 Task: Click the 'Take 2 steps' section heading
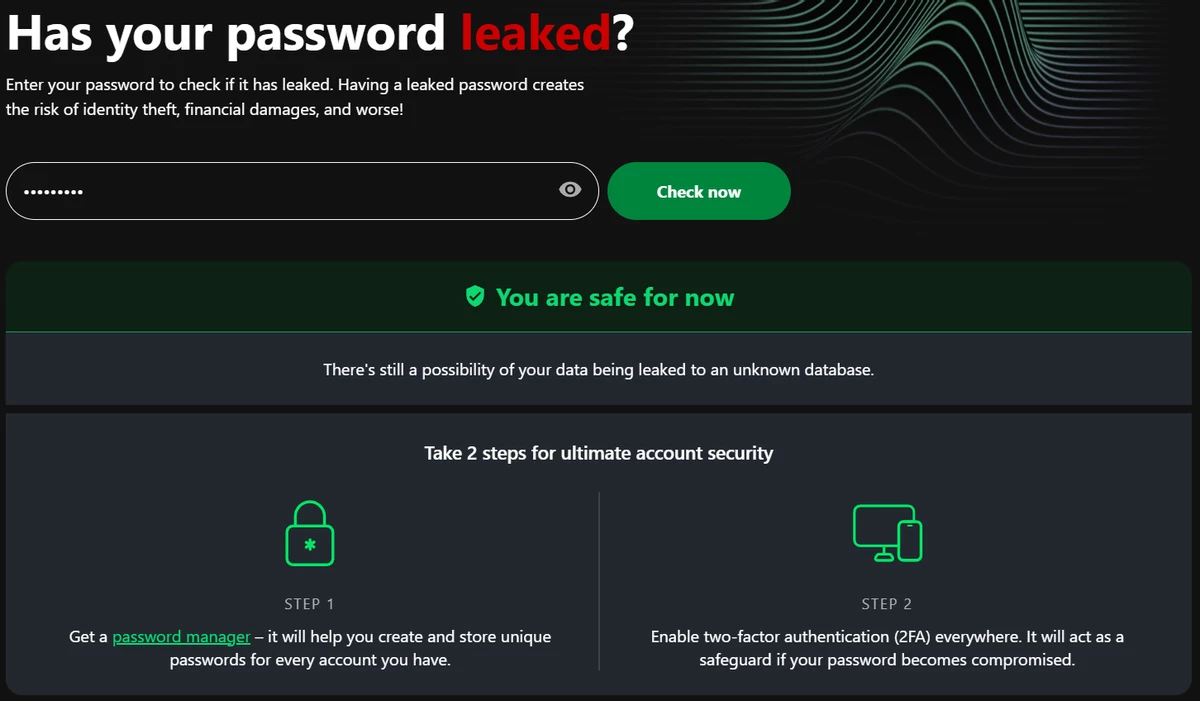tap(598, 453)
